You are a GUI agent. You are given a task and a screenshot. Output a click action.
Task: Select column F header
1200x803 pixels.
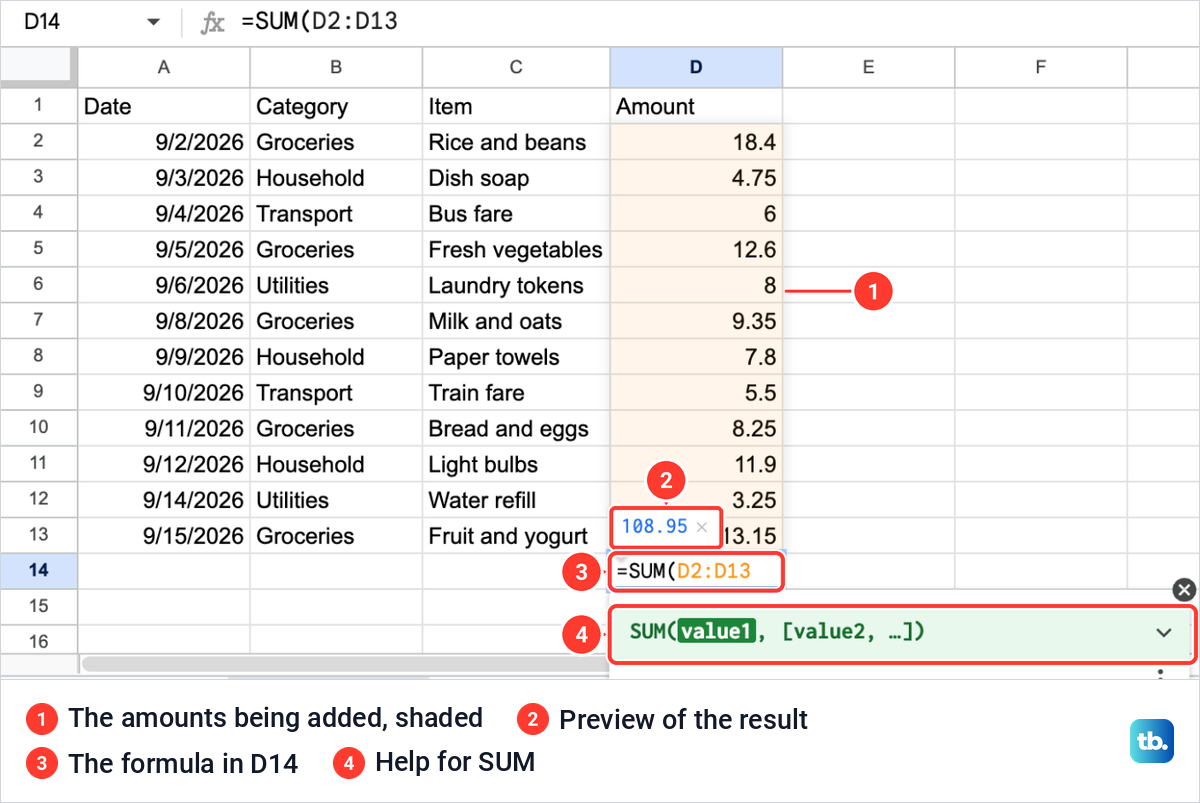click(x=1040, y=67)
